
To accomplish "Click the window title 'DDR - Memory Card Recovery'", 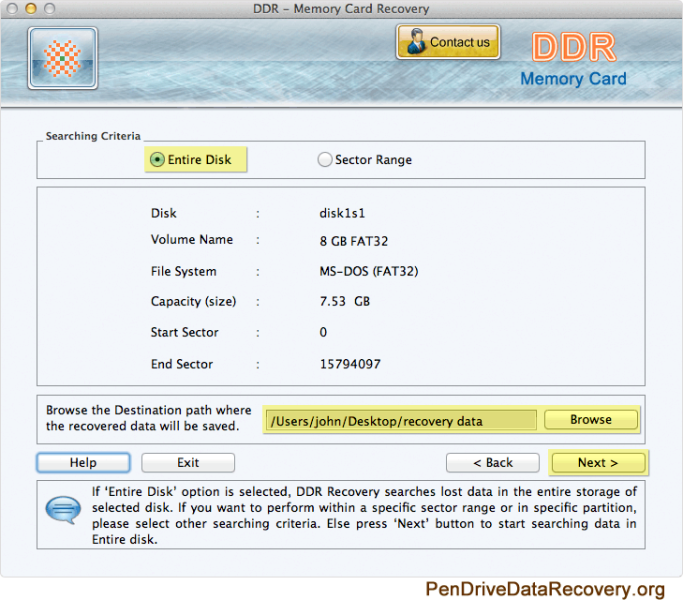I will pos(341,9).
